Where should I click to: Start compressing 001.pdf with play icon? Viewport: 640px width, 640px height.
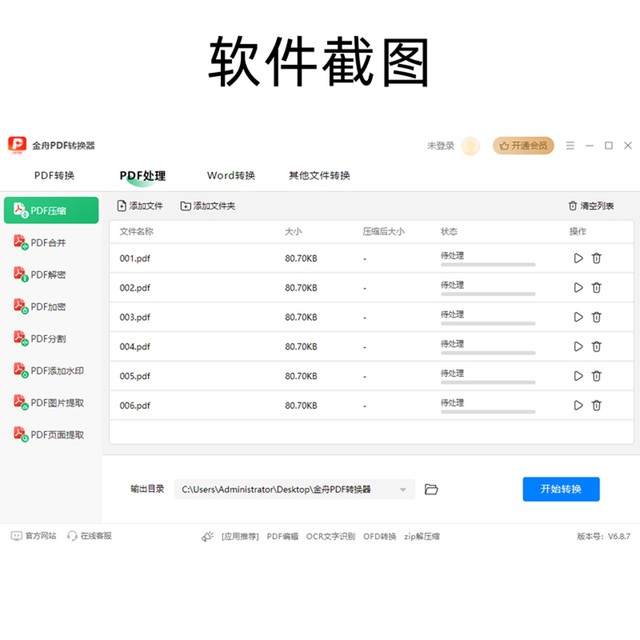tap(578, 258)
